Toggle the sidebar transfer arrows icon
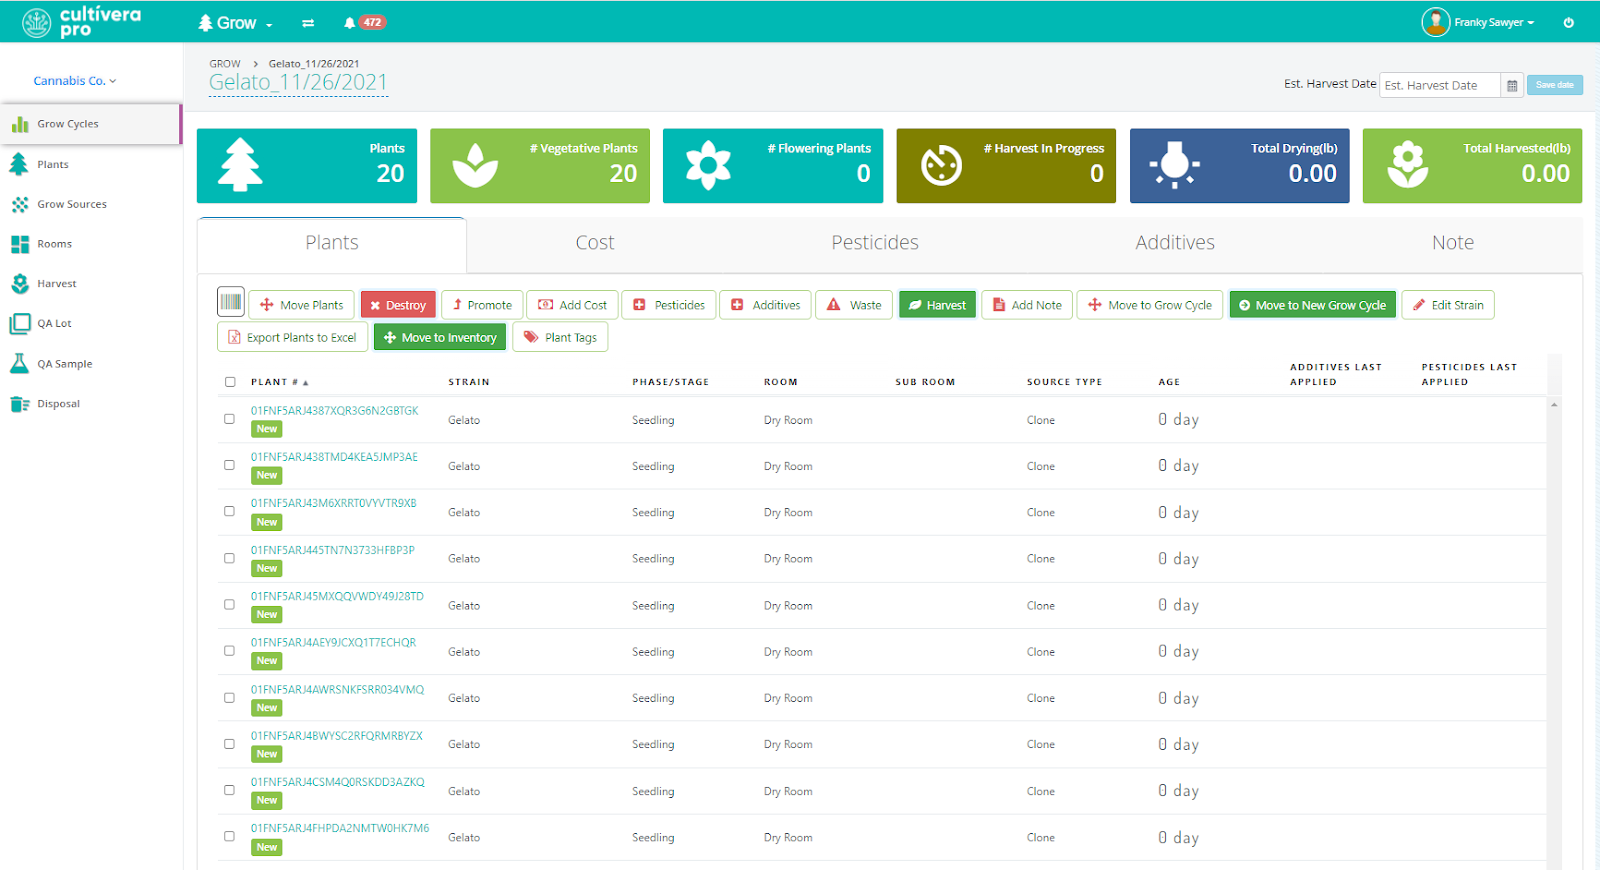Screen dimensions: 1600x870 tap(308, 23)
